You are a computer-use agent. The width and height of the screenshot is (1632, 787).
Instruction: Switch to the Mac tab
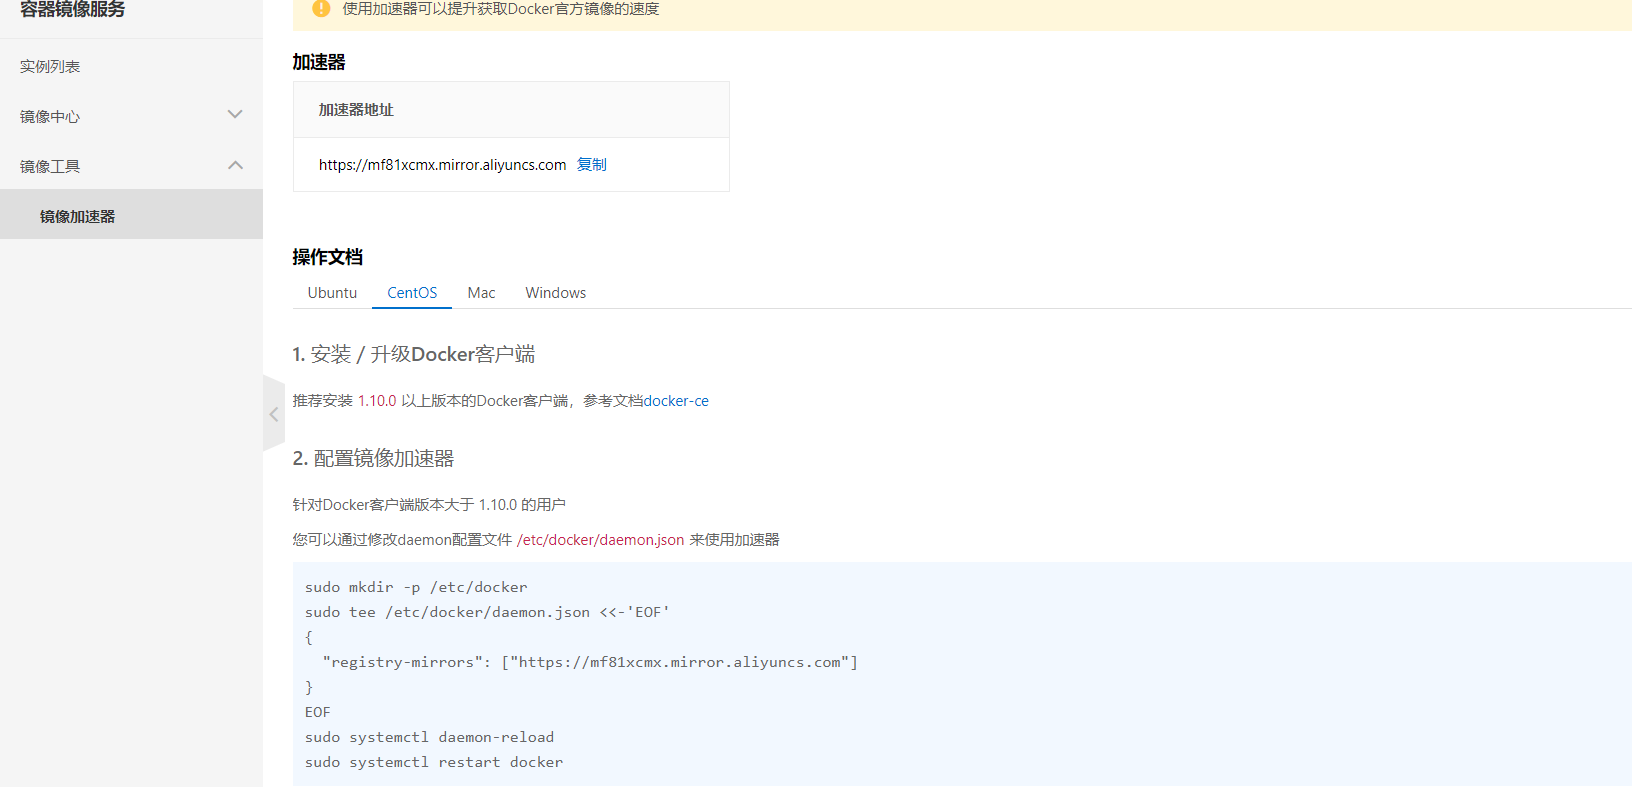point(481,293)
